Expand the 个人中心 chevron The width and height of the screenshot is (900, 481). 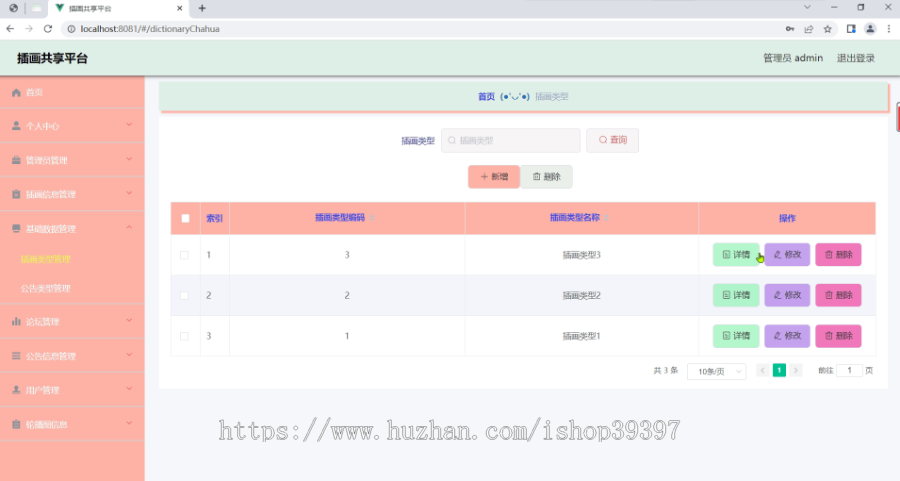tap(129, 125)
